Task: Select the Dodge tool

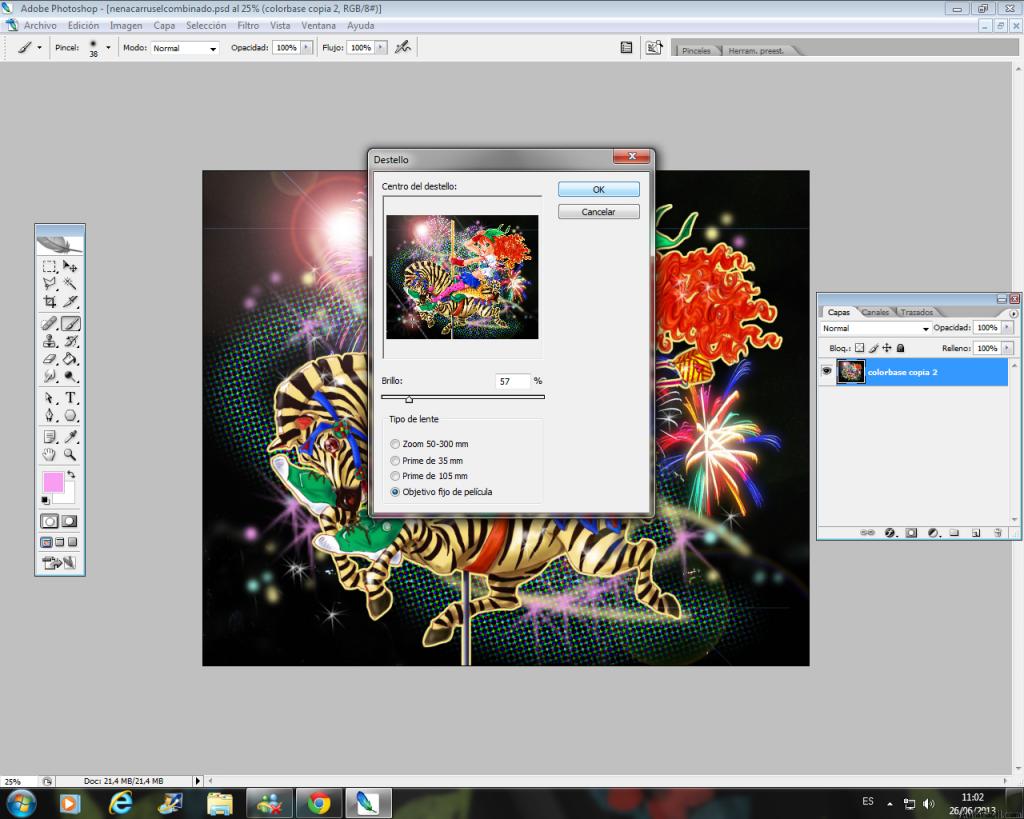Action: tap(70, 376)
